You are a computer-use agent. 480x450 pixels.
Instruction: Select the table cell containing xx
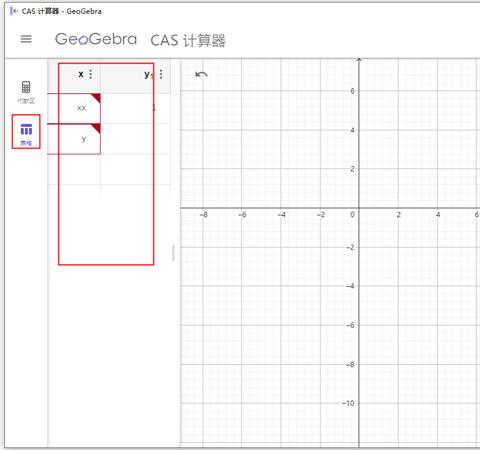pyautogui.click(x=74, y=108)
